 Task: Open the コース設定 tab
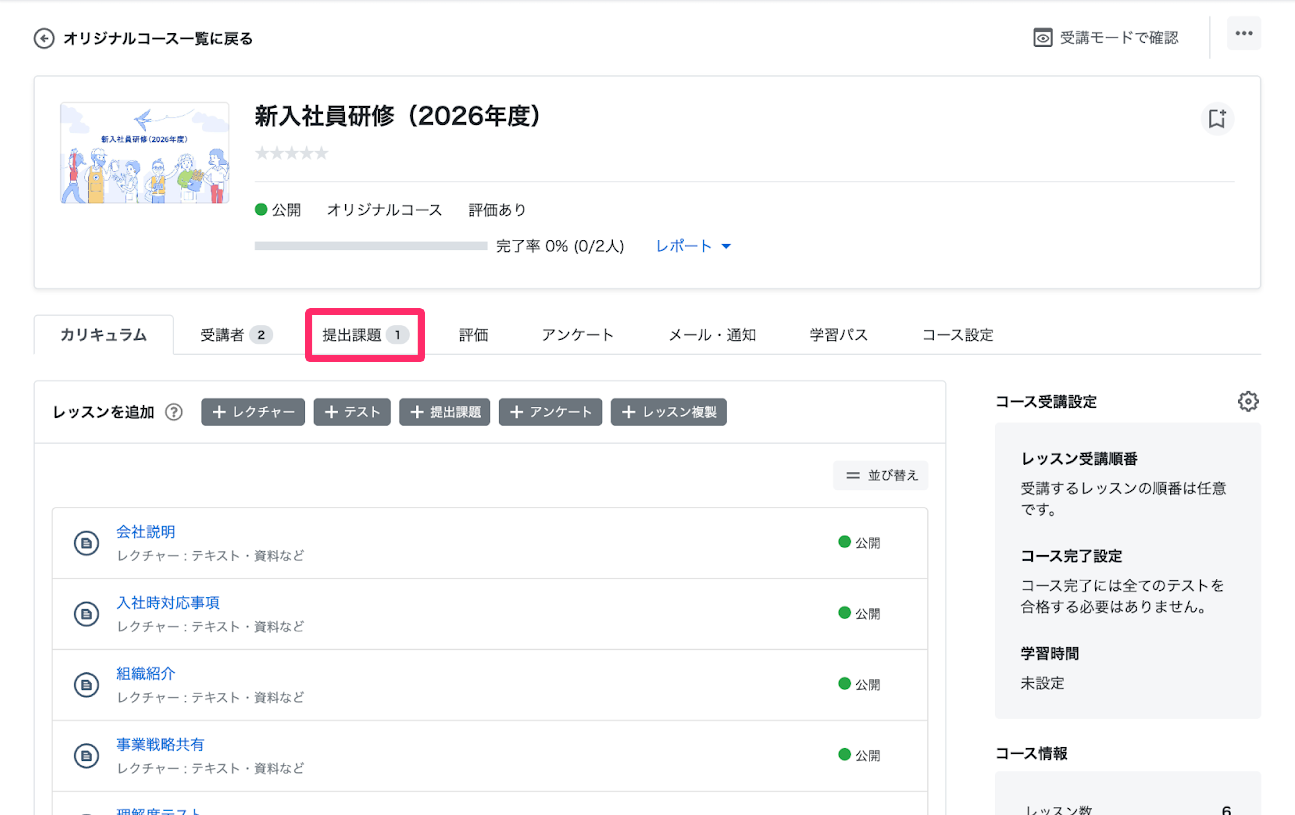click(957, 335)
